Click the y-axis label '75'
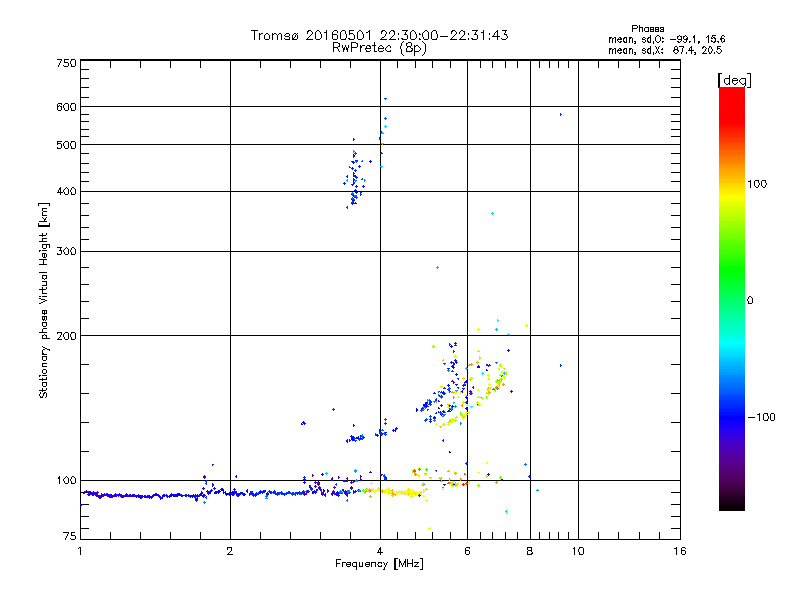 pos(70,536)
